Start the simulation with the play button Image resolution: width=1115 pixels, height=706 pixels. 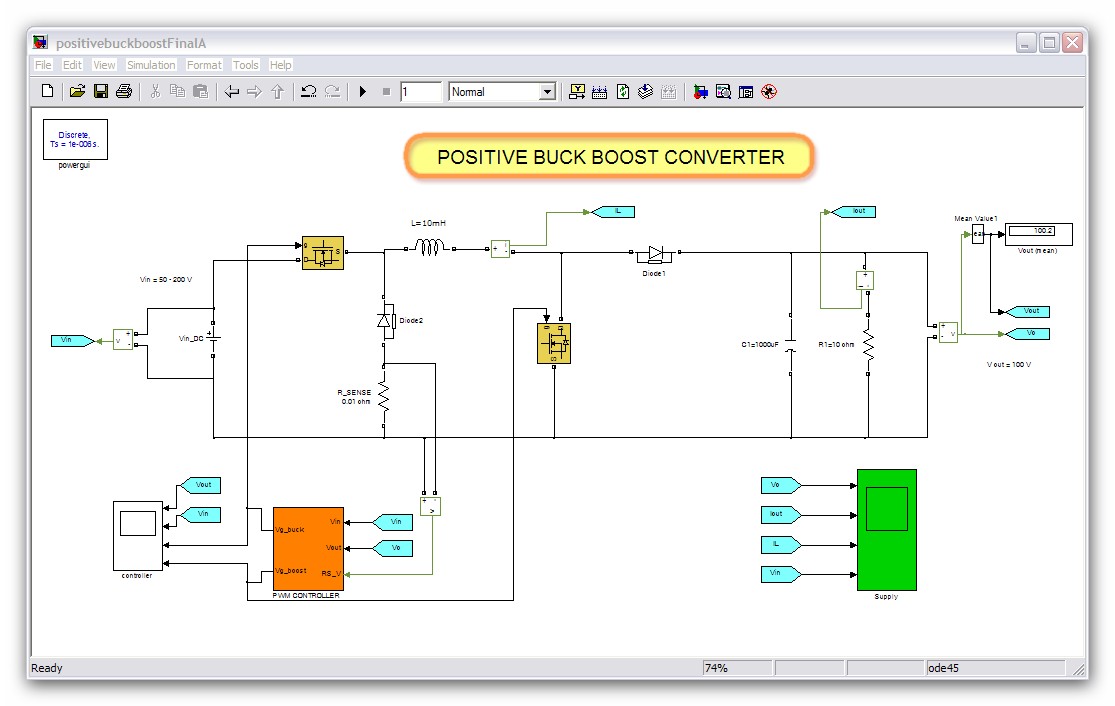(x=362, y=92)
